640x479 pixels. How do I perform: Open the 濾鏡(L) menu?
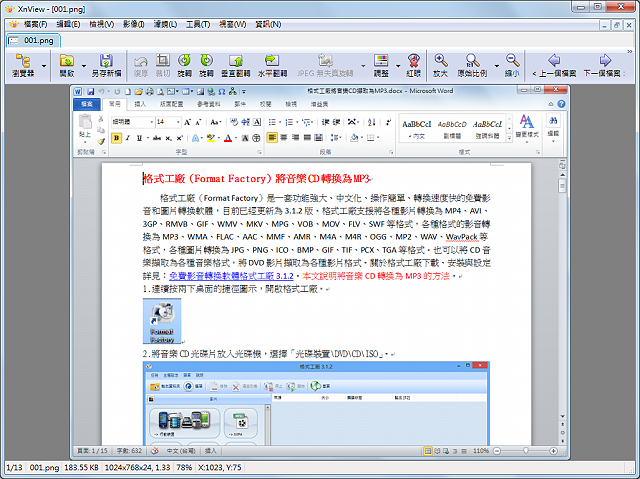coord(165,24)
